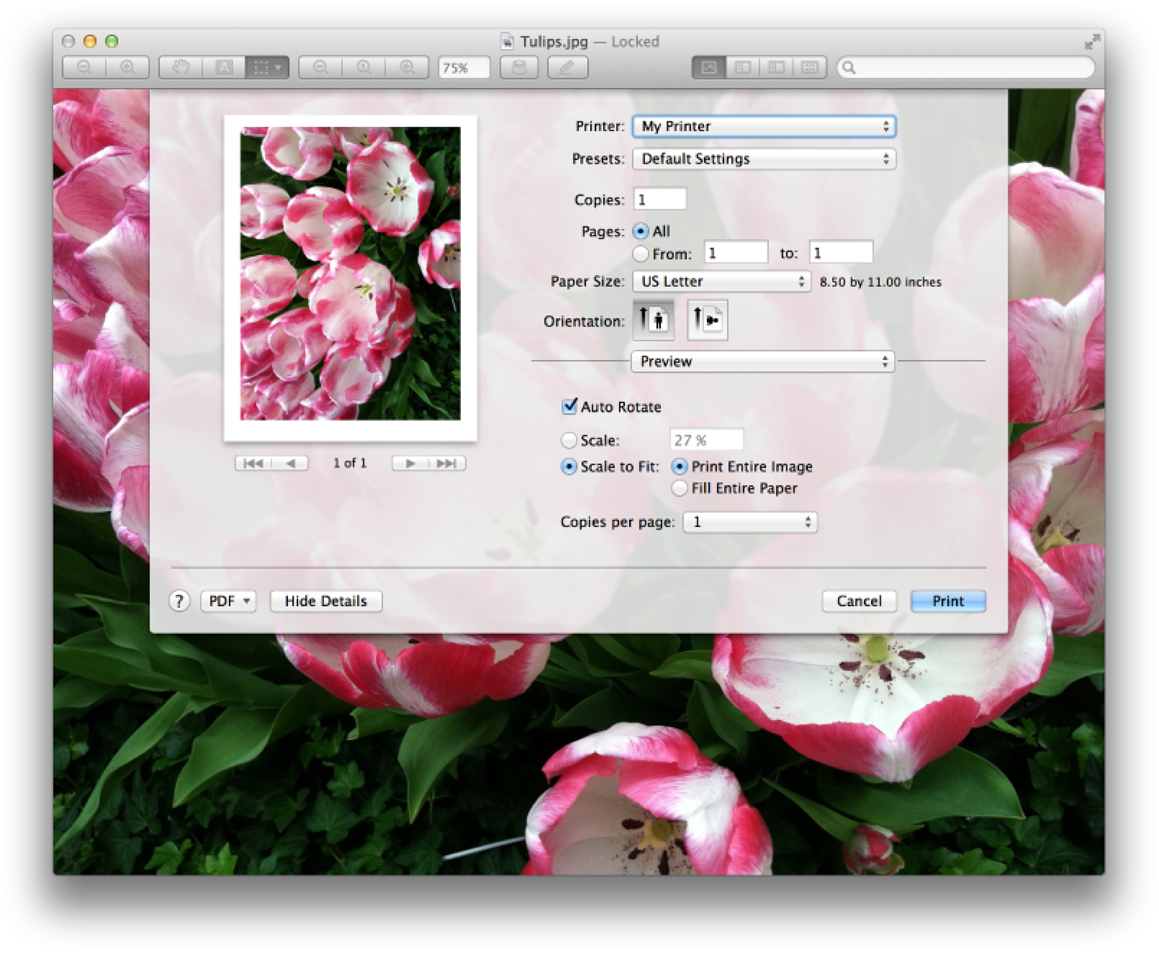Open the Paper Size dropdown
This screenshot has height=953, width=1159.
coord(720,282)
